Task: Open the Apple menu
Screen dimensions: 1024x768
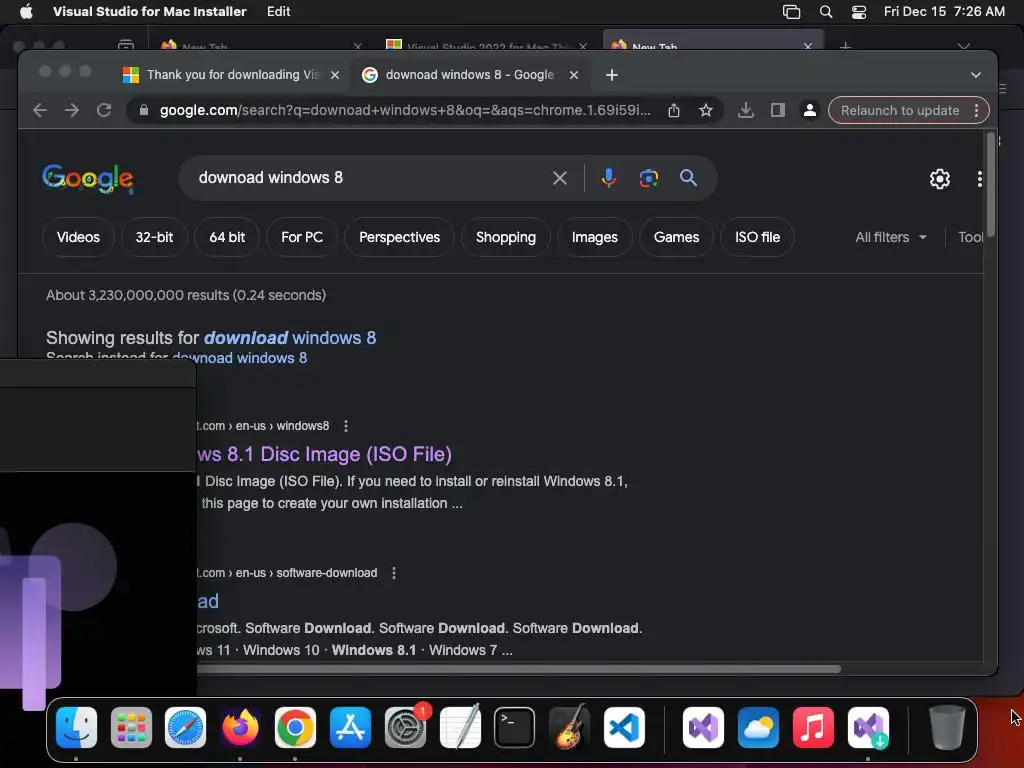Action: coord(26,12)
